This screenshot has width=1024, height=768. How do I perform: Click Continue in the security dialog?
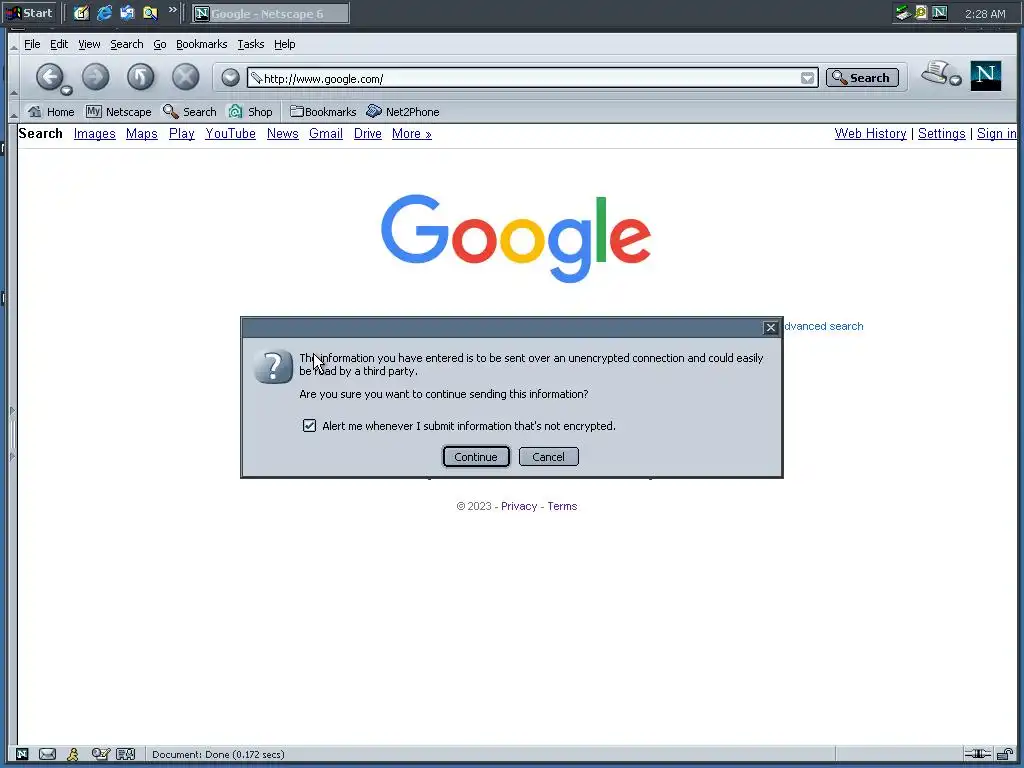(476, 456)
